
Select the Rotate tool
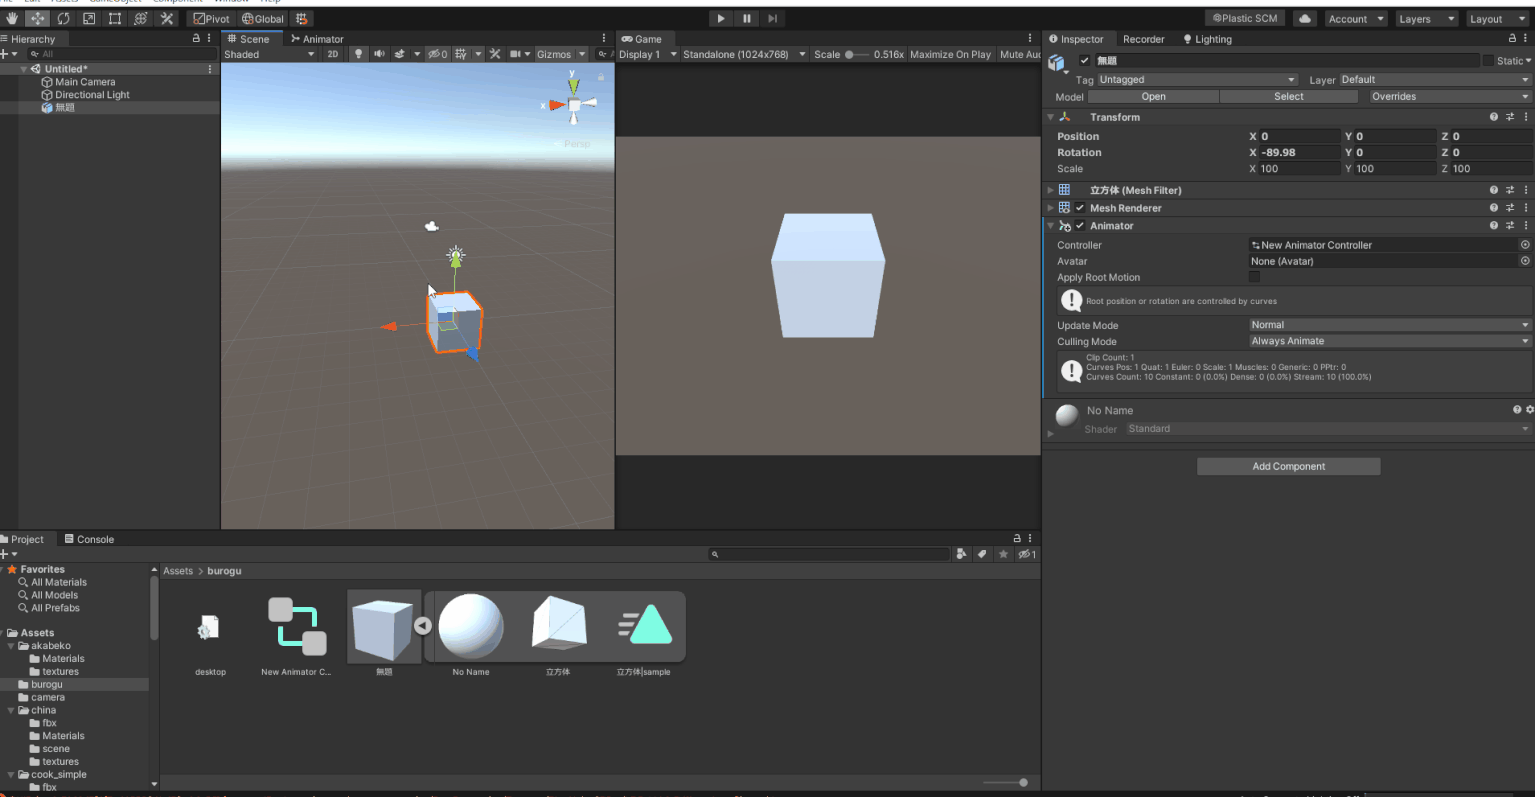pyautogui.click(x=63, y=18)
